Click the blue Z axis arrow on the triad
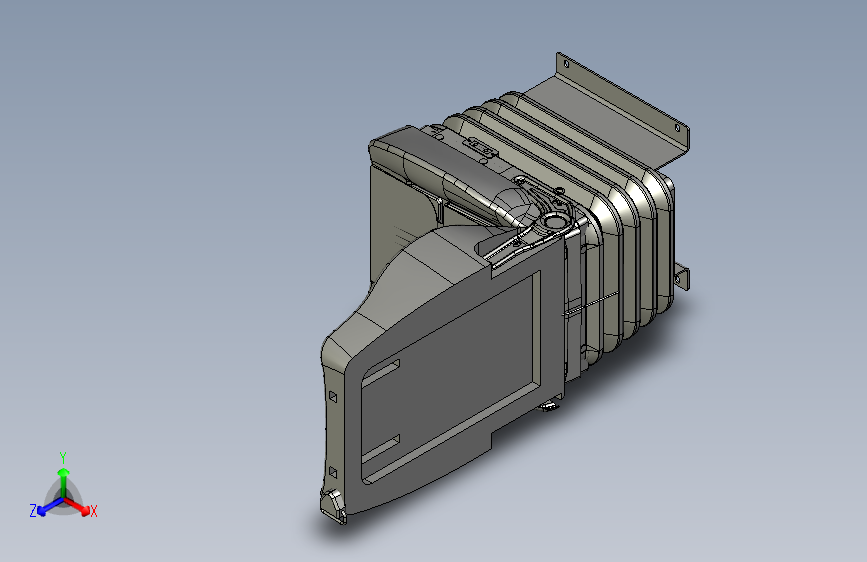 [50, 506]
